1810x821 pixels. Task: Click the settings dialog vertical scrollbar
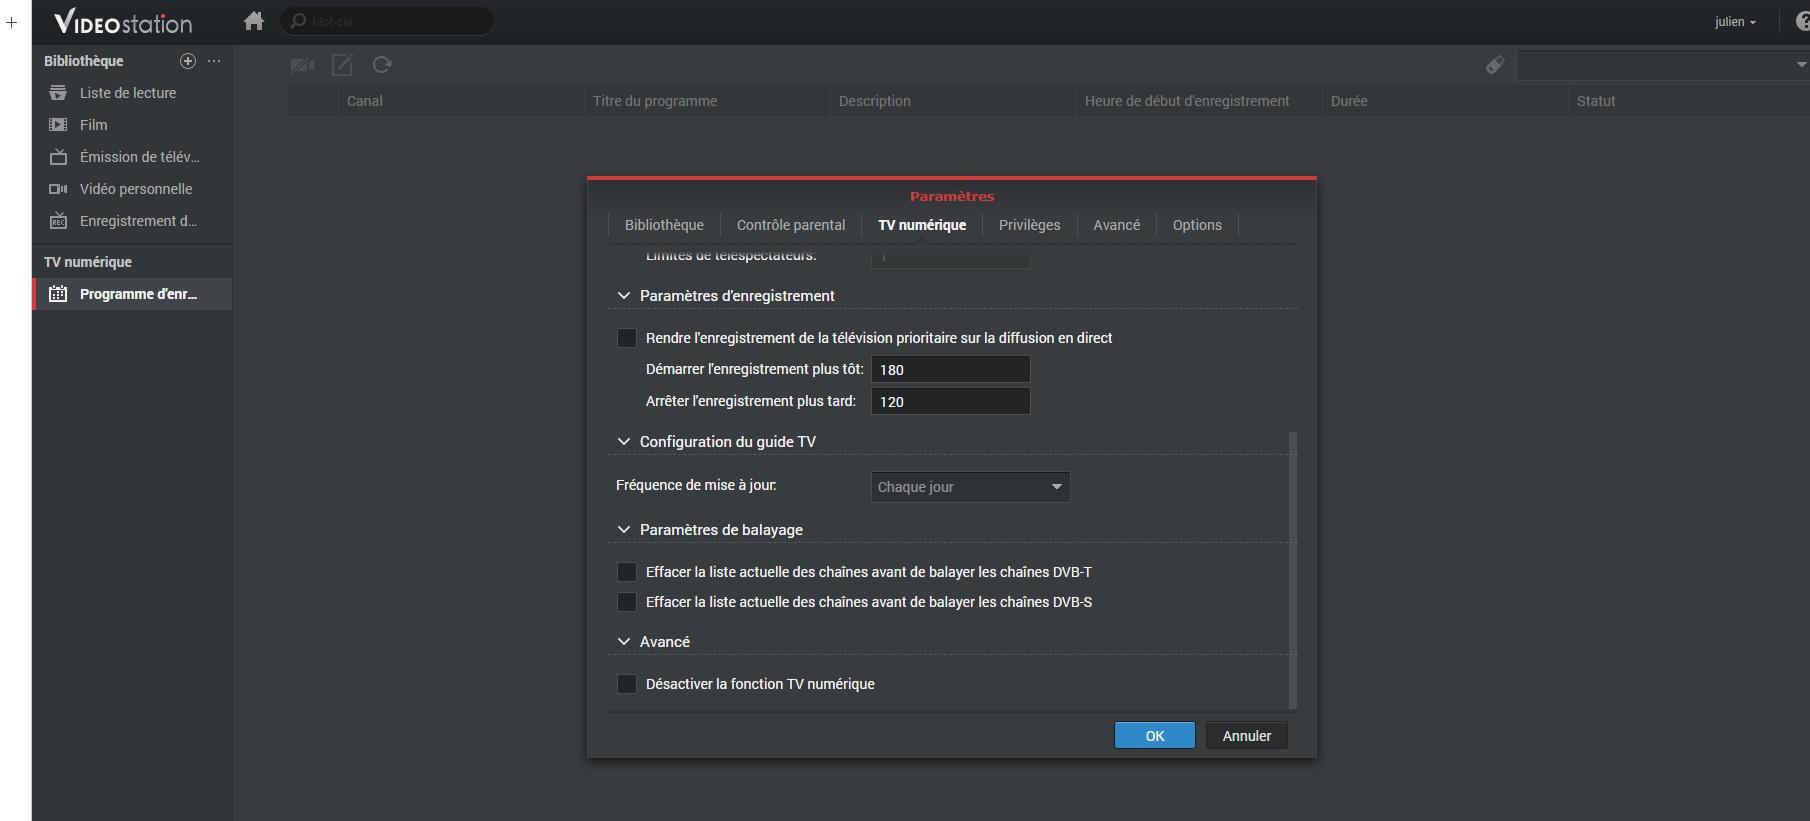(1293, 570)
